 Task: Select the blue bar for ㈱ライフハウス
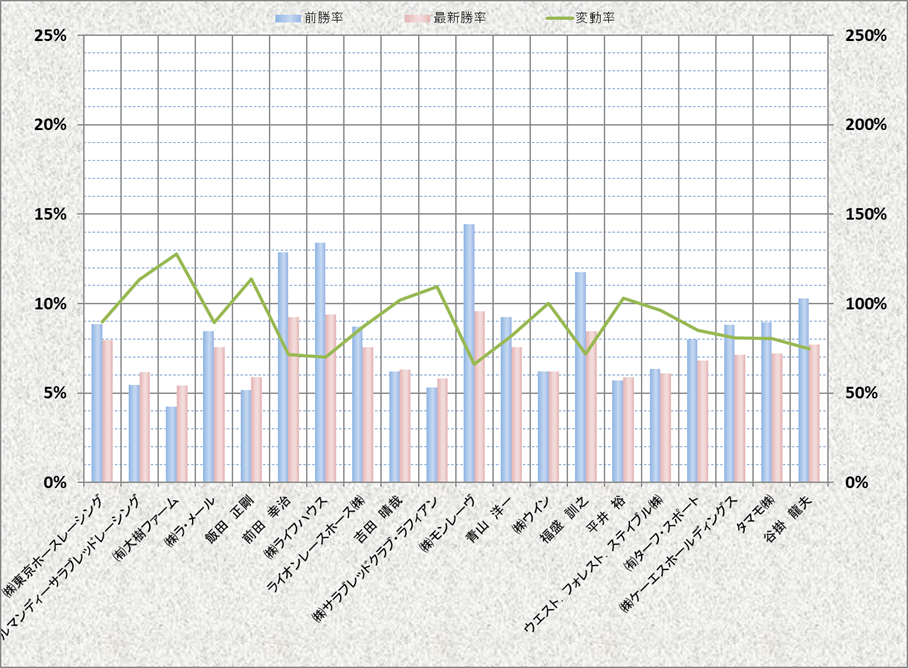click(x=320, y=362)
